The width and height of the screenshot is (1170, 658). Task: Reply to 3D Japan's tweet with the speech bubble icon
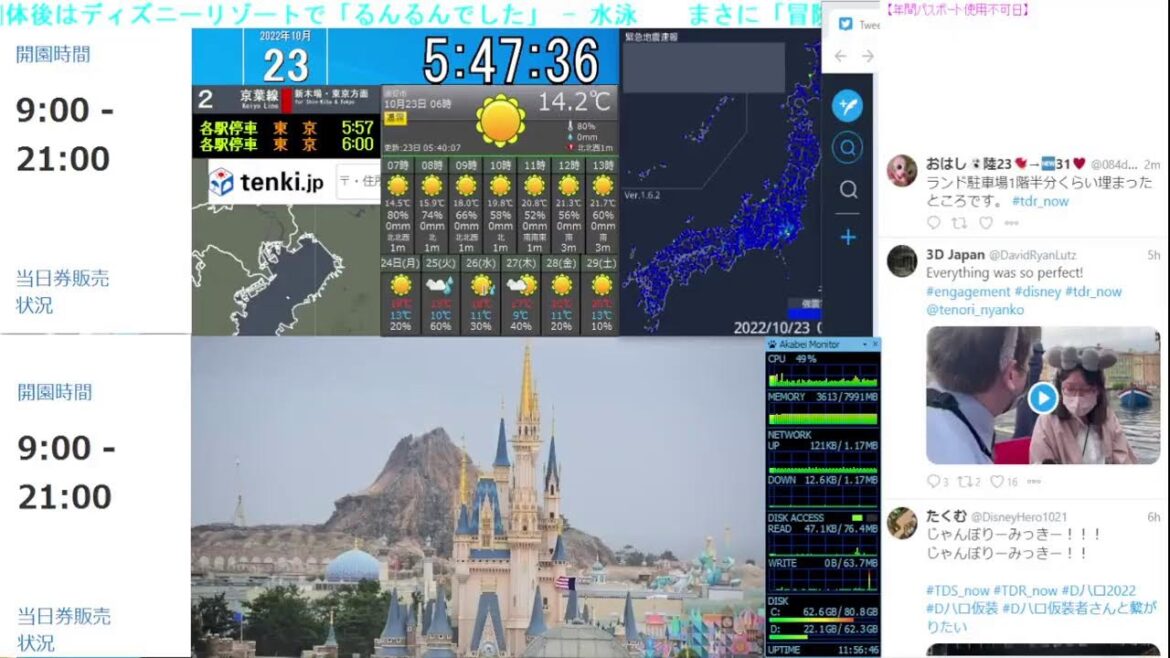click(934, 480)
